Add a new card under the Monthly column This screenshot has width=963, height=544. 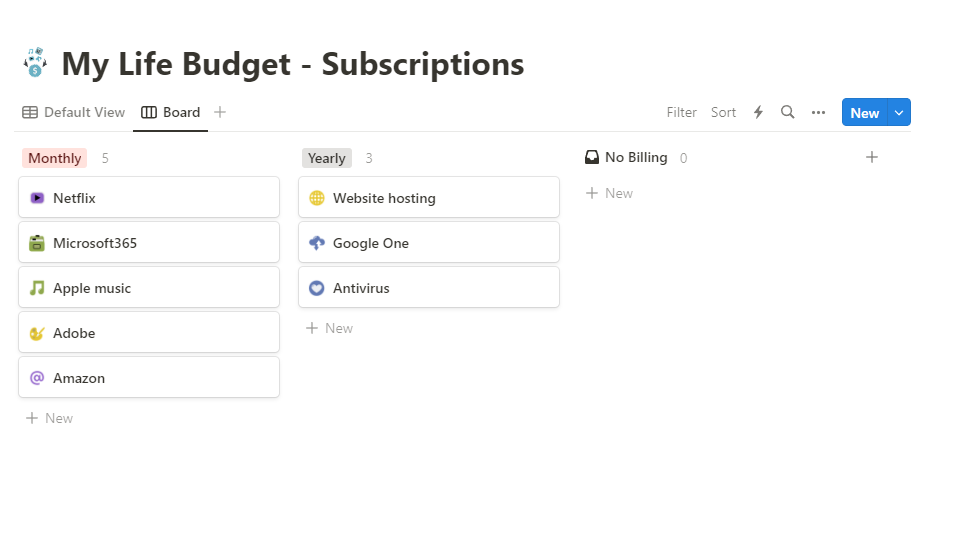49,418
